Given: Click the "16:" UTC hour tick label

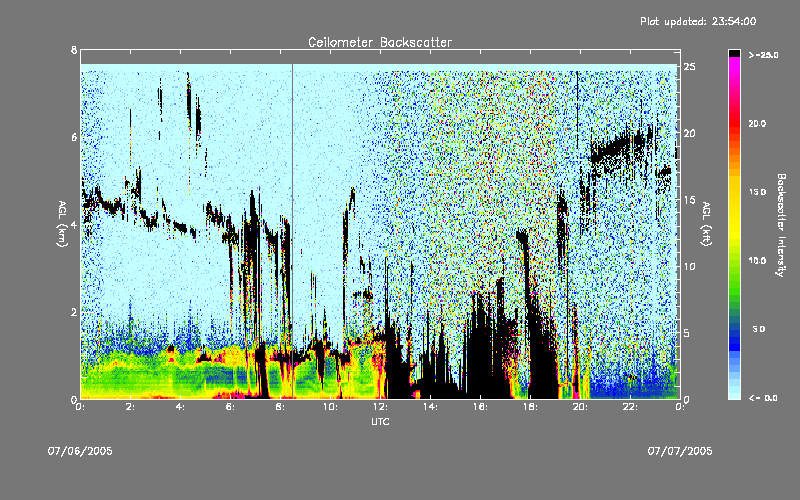Looking at the screenshot, I should click(x=480, y=407).
